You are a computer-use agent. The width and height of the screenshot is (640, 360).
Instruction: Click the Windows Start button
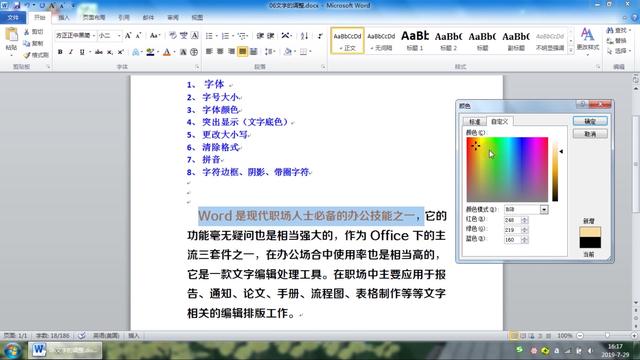[x=12, y=350]
